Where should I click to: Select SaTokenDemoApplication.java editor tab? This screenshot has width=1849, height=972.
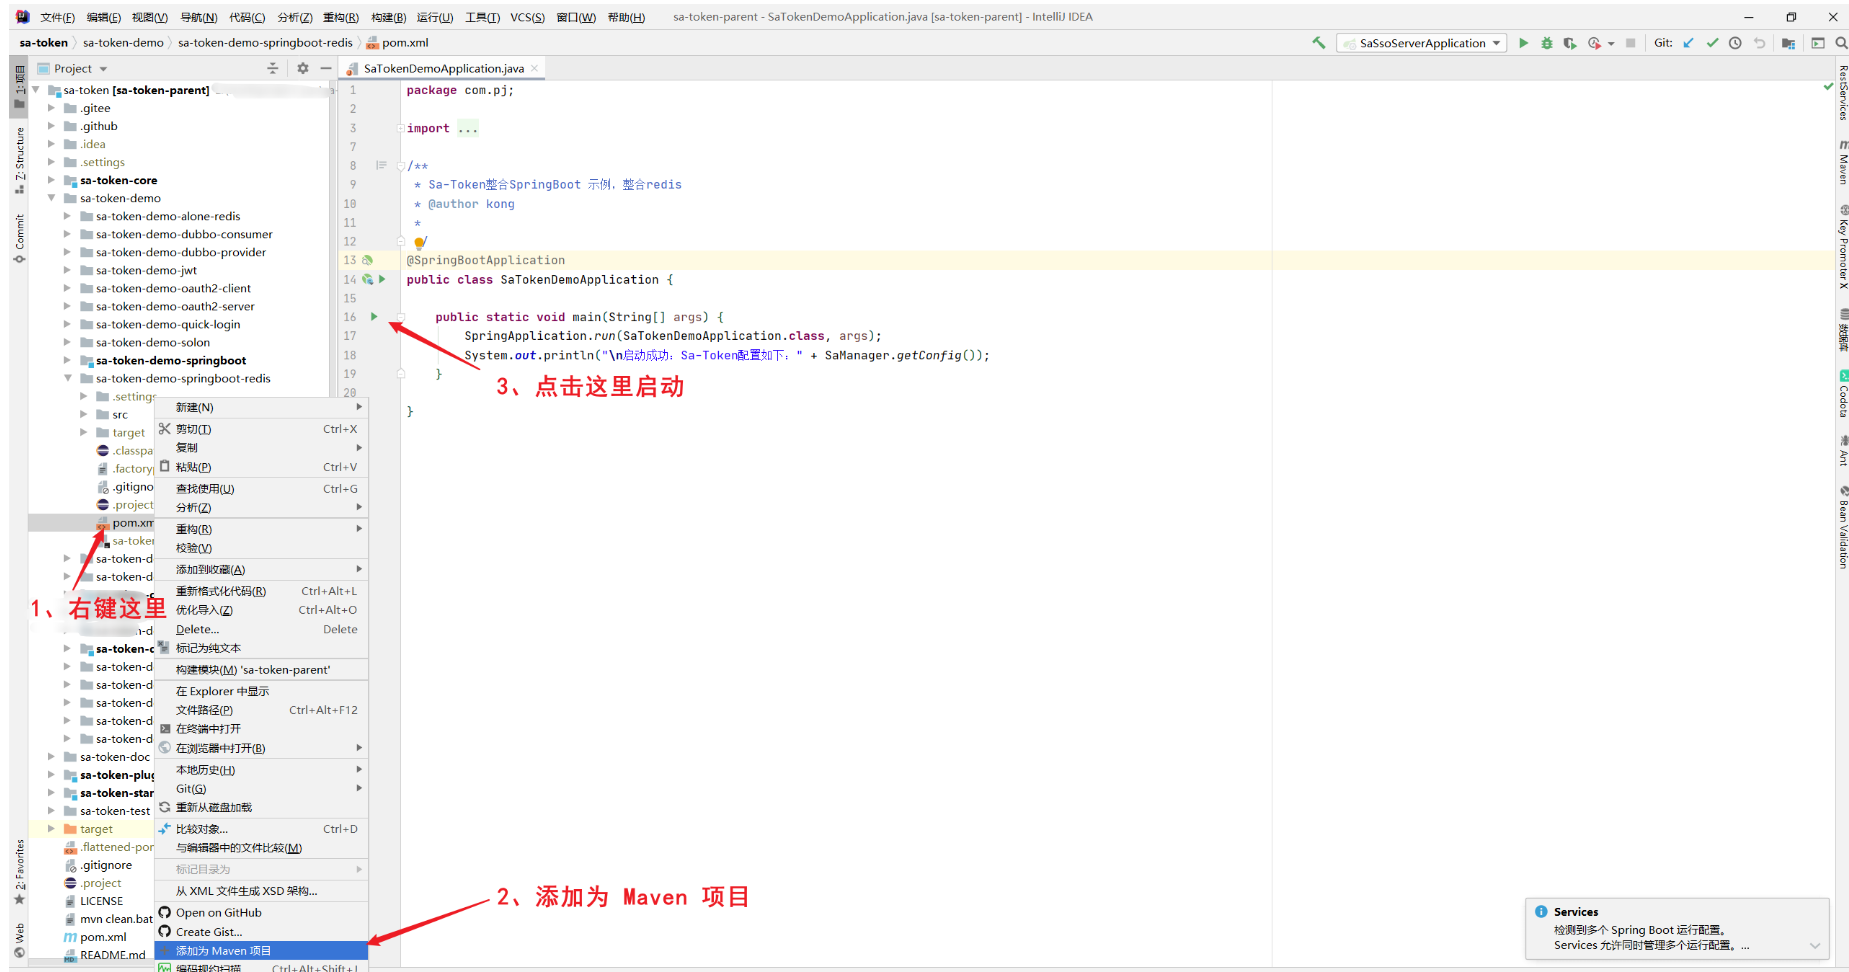tap(443, 68)
